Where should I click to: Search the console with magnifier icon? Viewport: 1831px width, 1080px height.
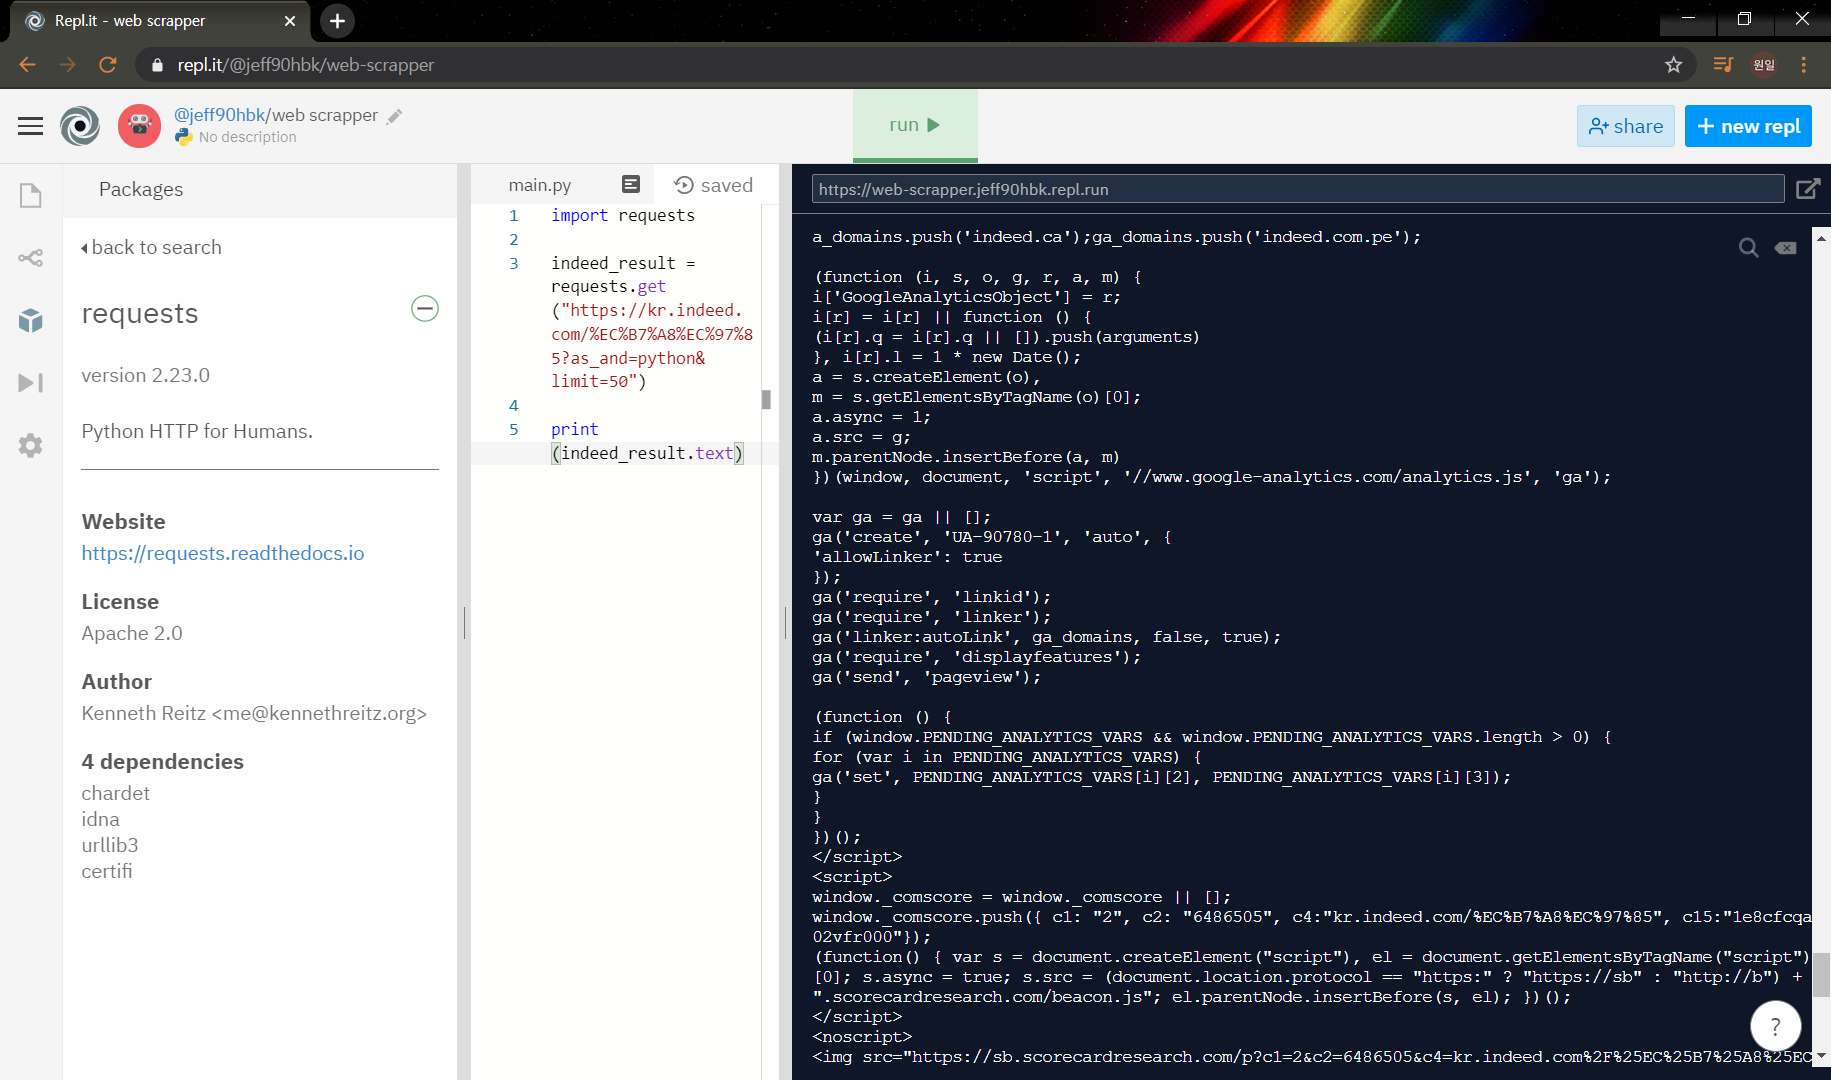[x=1748, y=247]
